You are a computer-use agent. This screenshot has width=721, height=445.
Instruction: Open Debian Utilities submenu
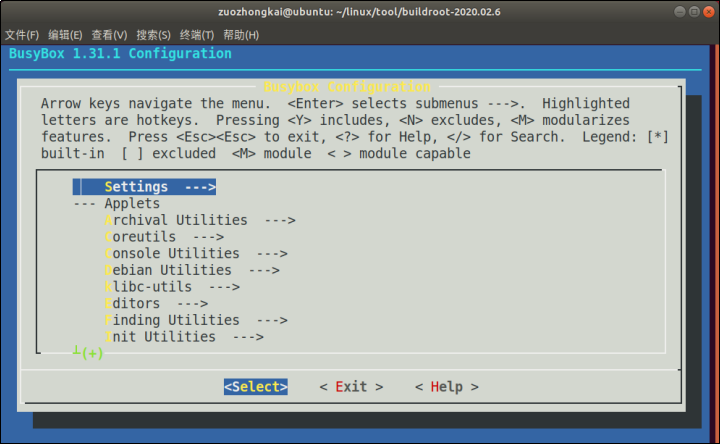192,270
